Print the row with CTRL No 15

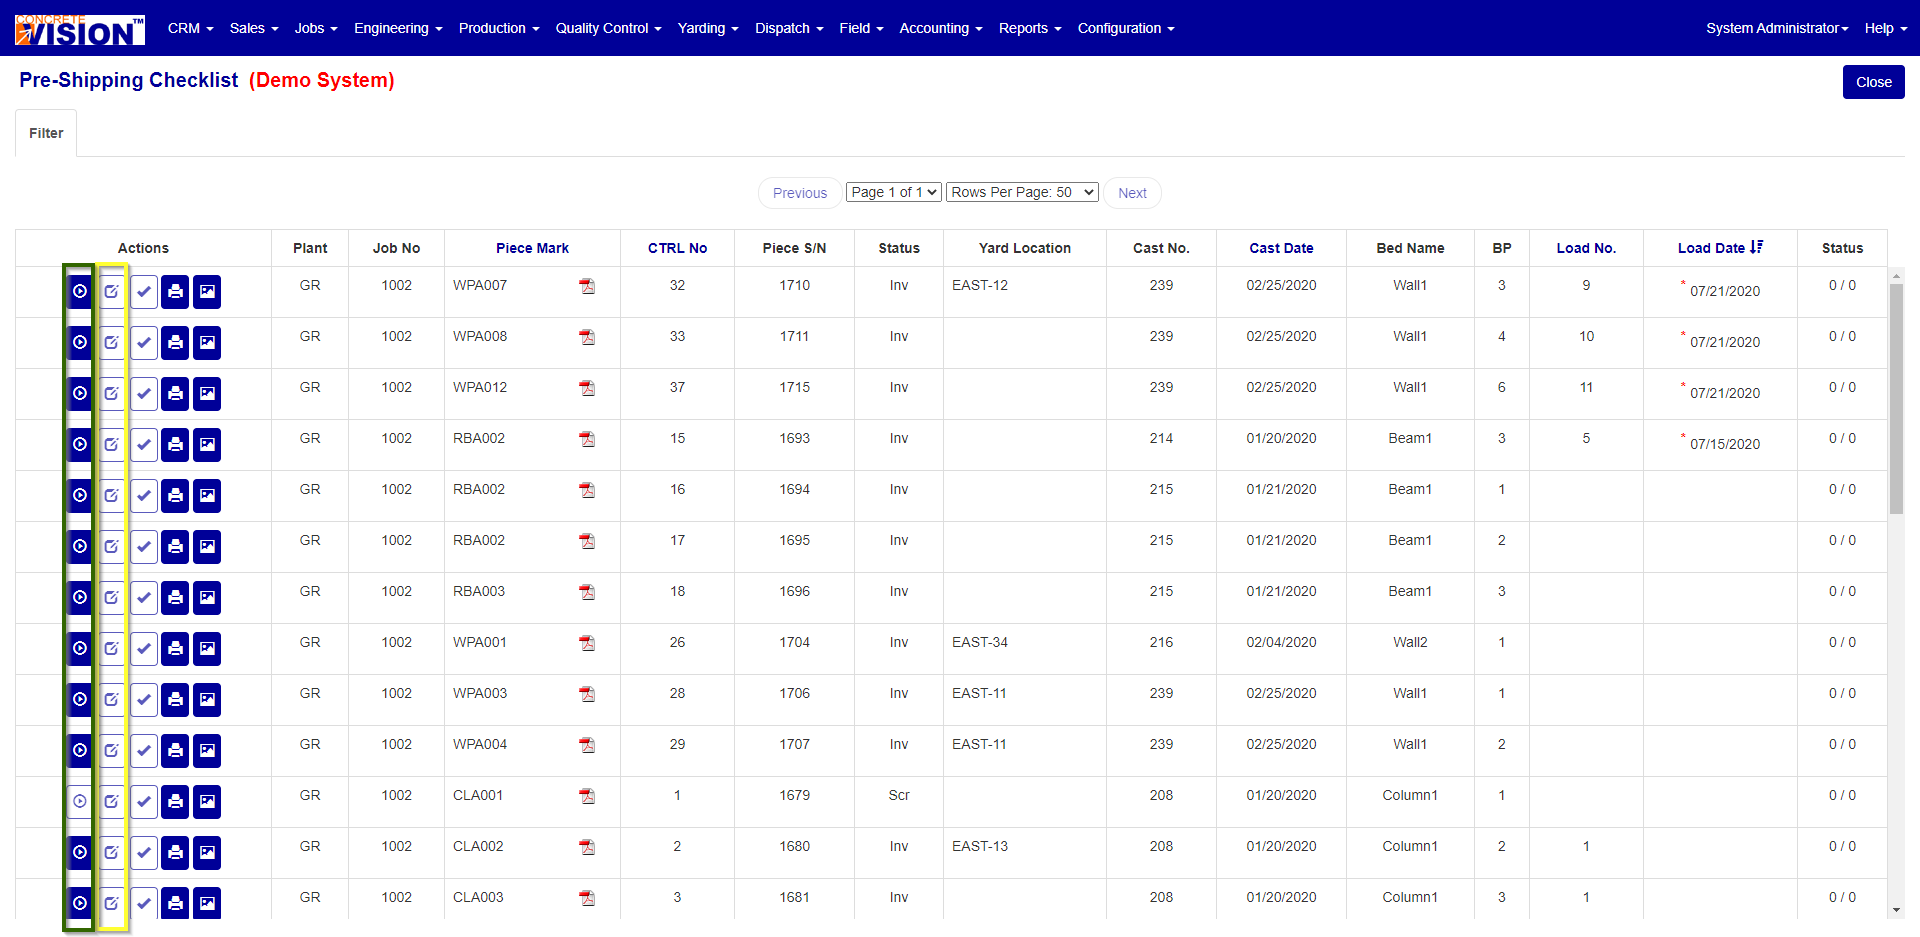point(175,445)
